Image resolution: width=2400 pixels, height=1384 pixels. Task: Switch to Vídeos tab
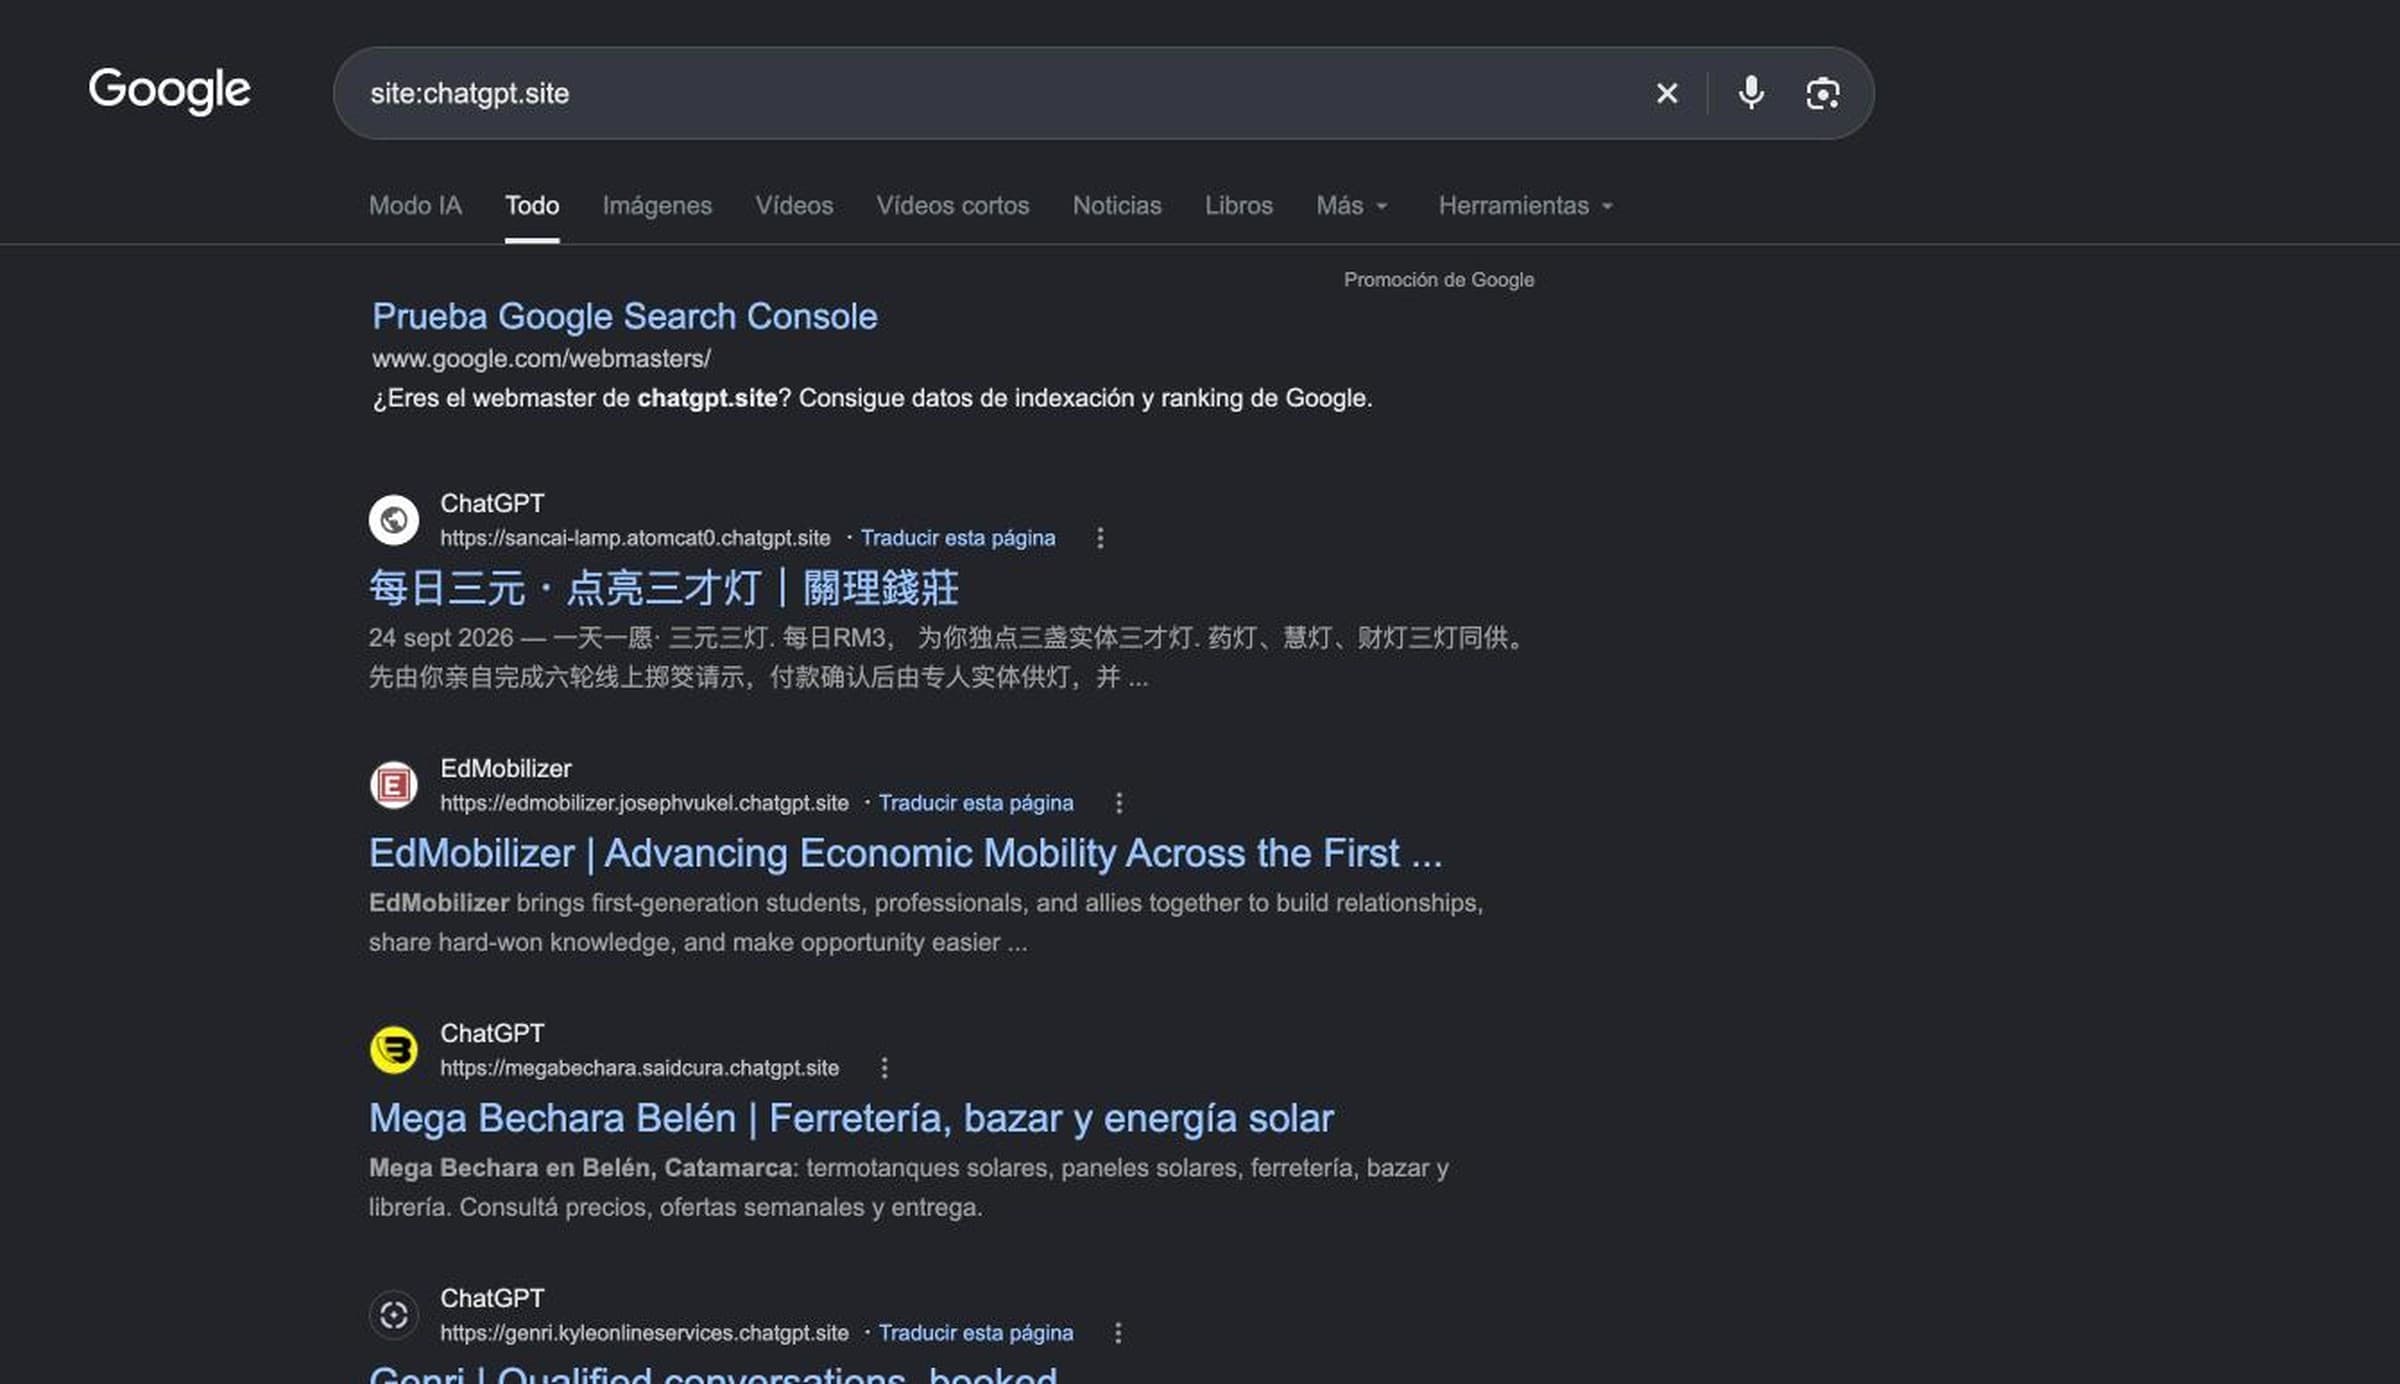click(794, 206)
